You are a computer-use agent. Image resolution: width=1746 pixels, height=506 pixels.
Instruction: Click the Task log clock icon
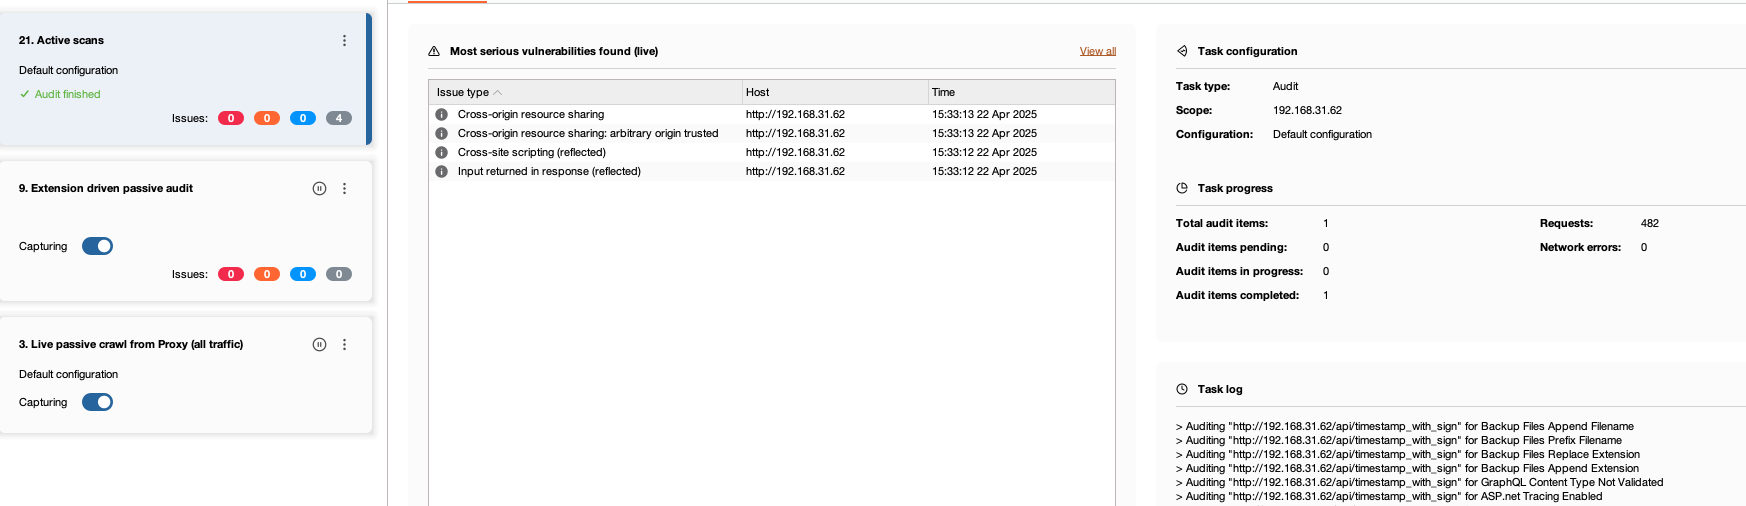tap(1182, 389)
